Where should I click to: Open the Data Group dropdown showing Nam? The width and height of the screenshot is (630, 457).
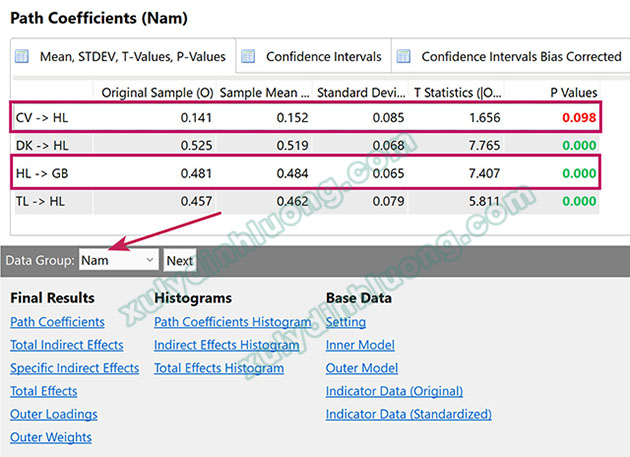tap(119, 260)
